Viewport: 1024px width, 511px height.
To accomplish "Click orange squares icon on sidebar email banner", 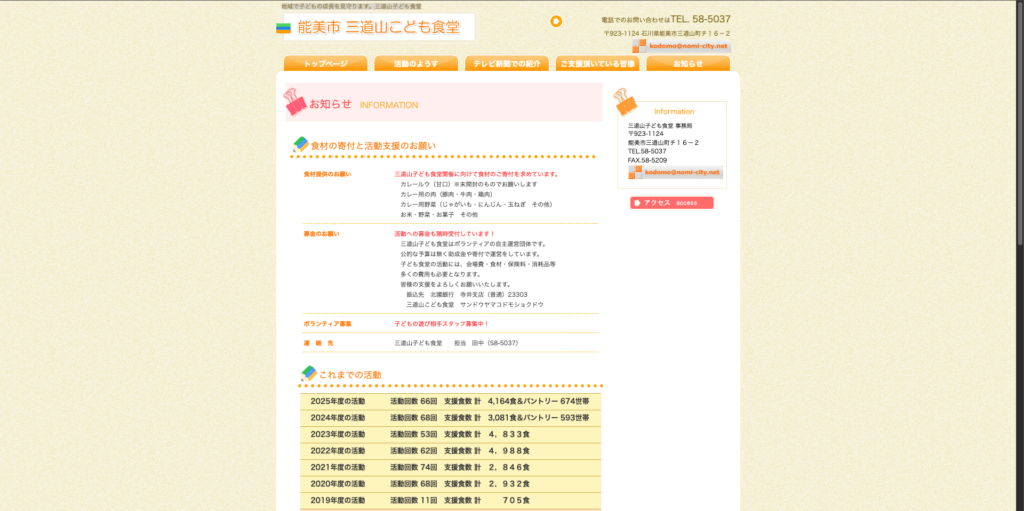I will pos(635,172).
